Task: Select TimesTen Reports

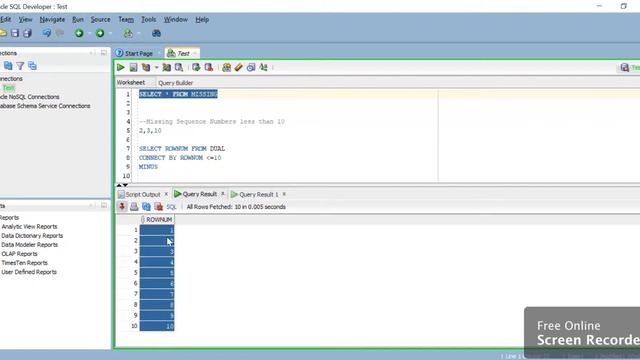Action: (x=24, y=263)
